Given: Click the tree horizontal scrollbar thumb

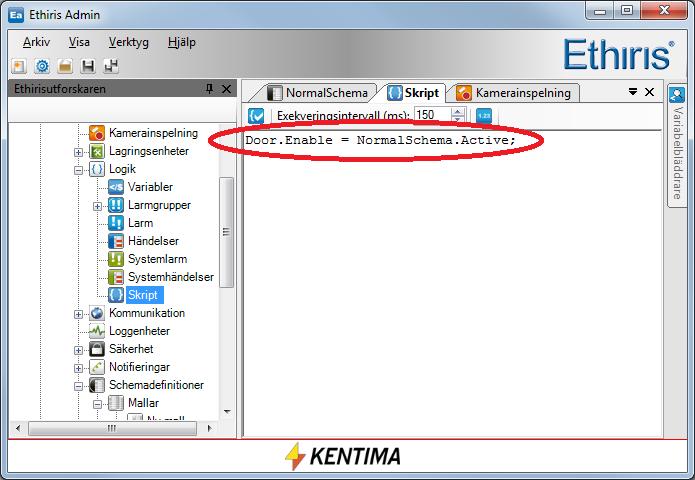Looking at the screenshot, I should click(112, 428).
